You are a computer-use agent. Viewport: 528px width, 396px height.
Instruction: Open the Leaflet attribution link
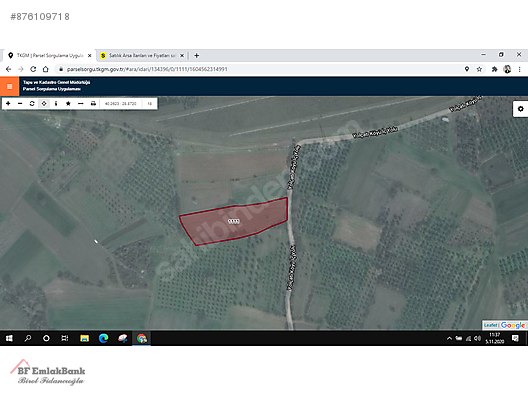pos(491,325)
